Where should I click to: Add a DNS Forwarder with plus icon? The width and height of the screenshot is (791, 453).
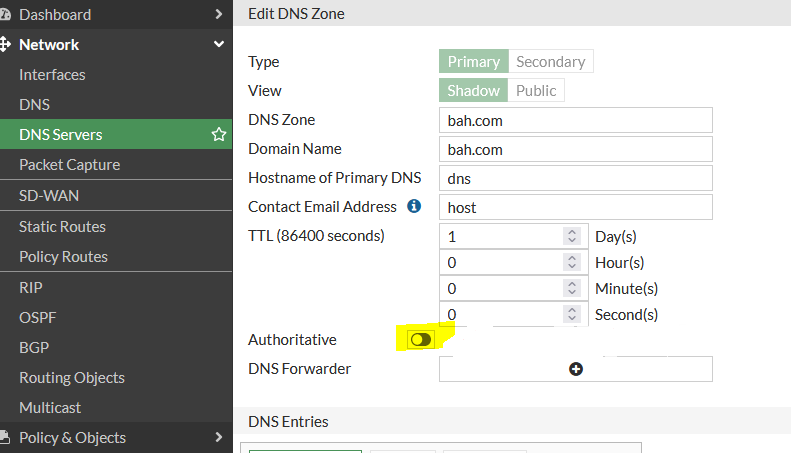coord(576,369)
